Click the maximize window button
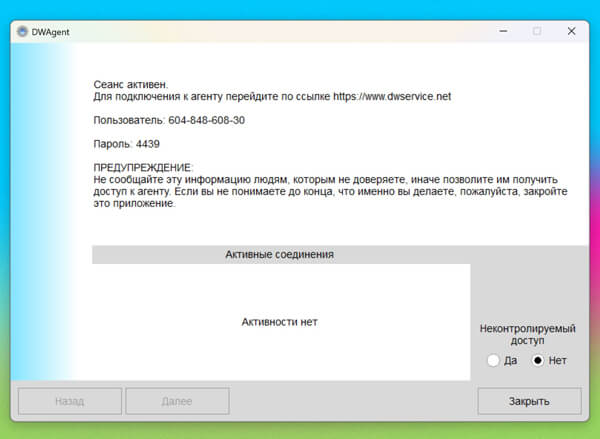The height and width of the screenshot is (439, 600). click(536, 31)
